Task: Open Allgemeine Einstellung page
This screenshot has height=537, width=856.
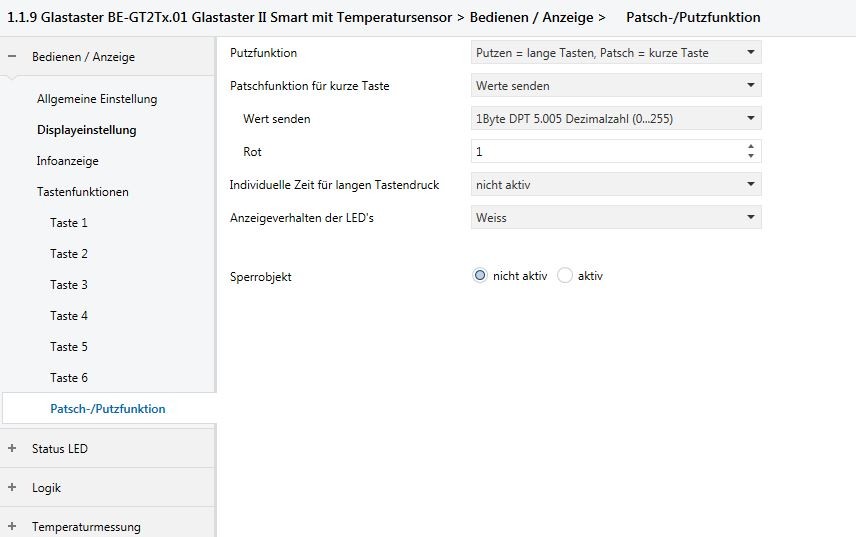Action: pos(97,99)
